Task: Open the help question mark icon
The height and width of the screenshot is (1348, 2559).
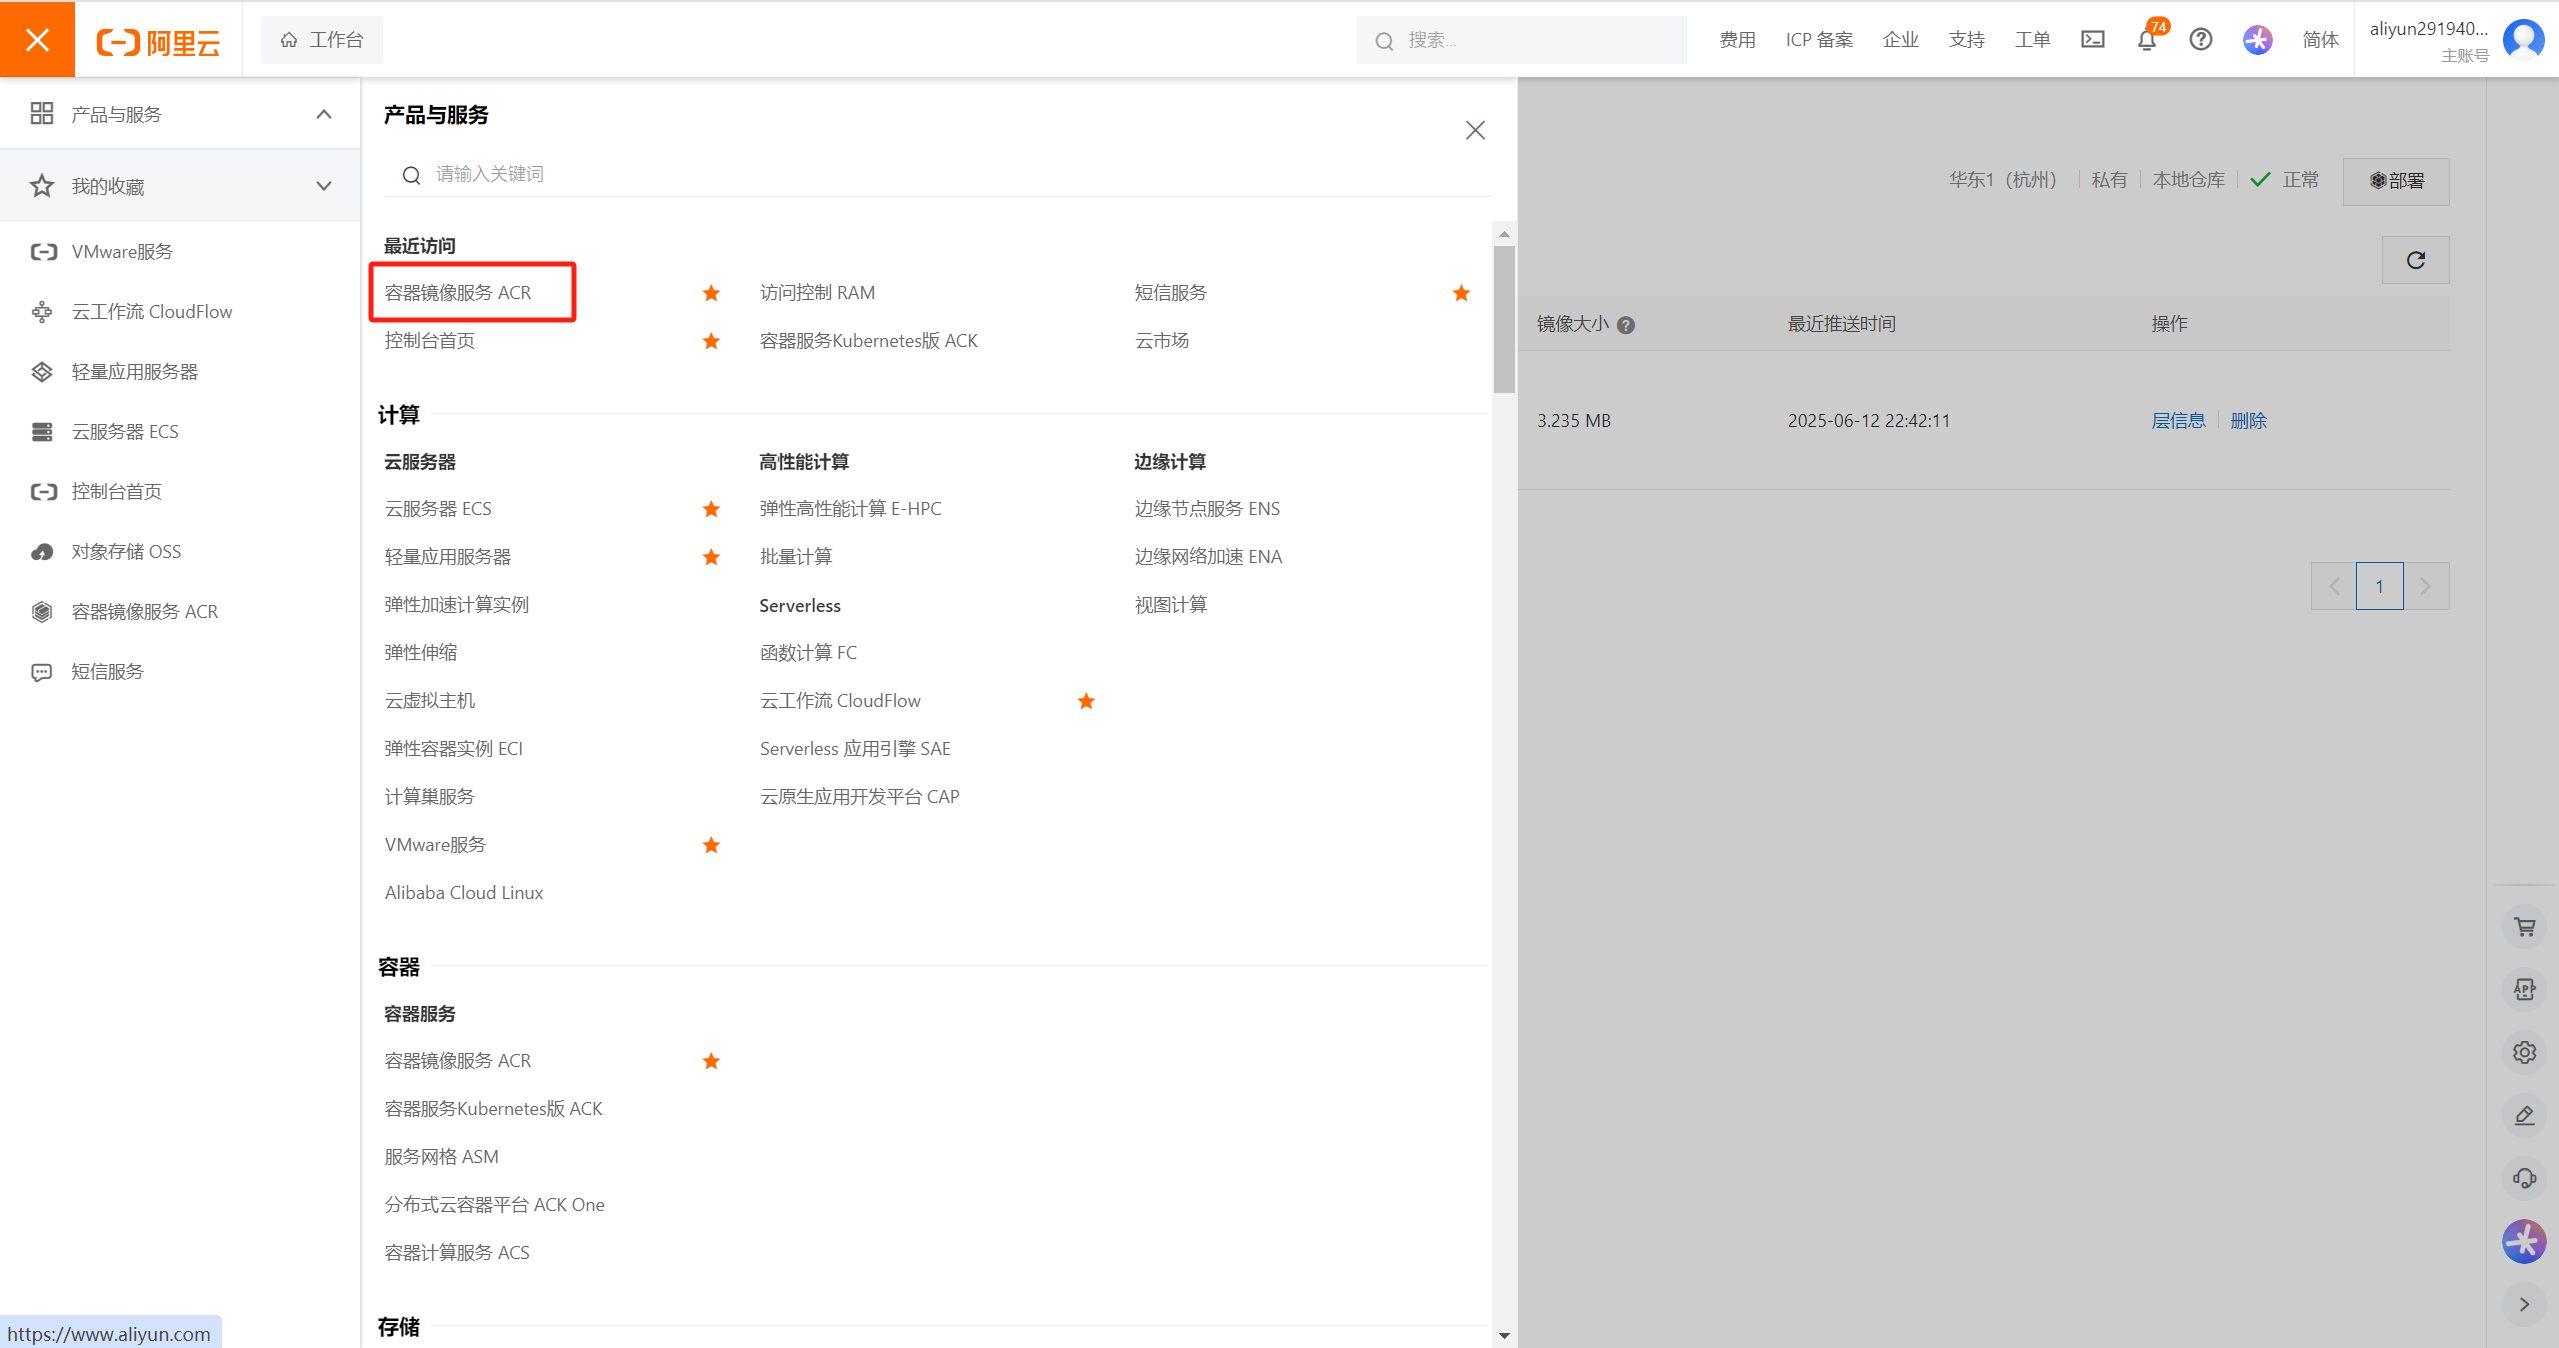Action: point(2200,40)
